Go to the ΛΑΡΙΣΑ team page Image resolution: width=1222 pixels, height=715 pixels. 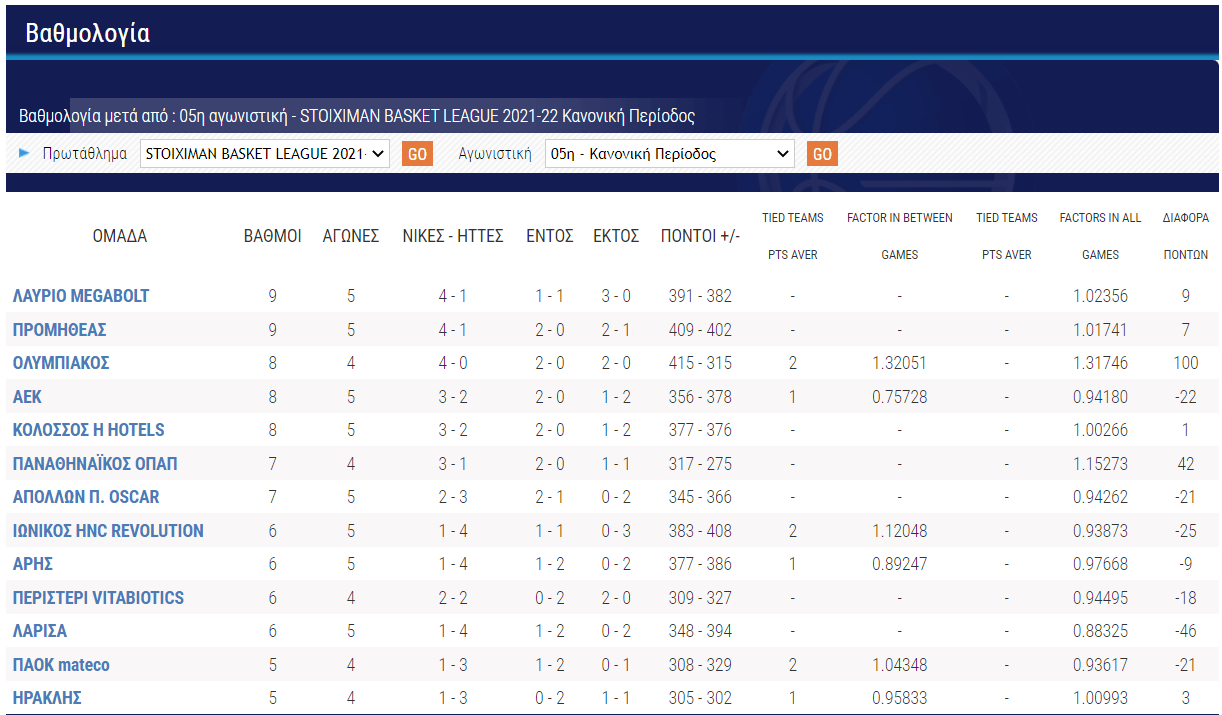tap(40, 631)
